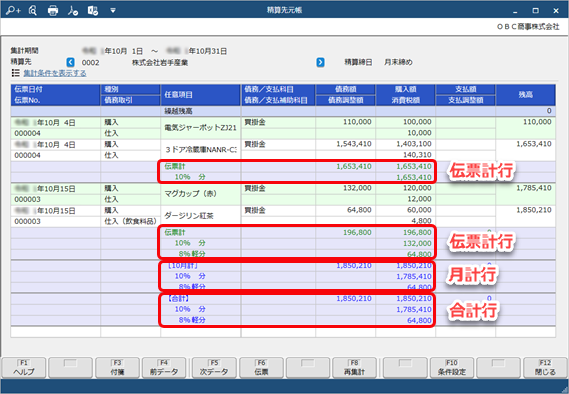Click the 【合計】 row label
The image size is (569, 394).
pyautogui.click(x=178, y=299)
